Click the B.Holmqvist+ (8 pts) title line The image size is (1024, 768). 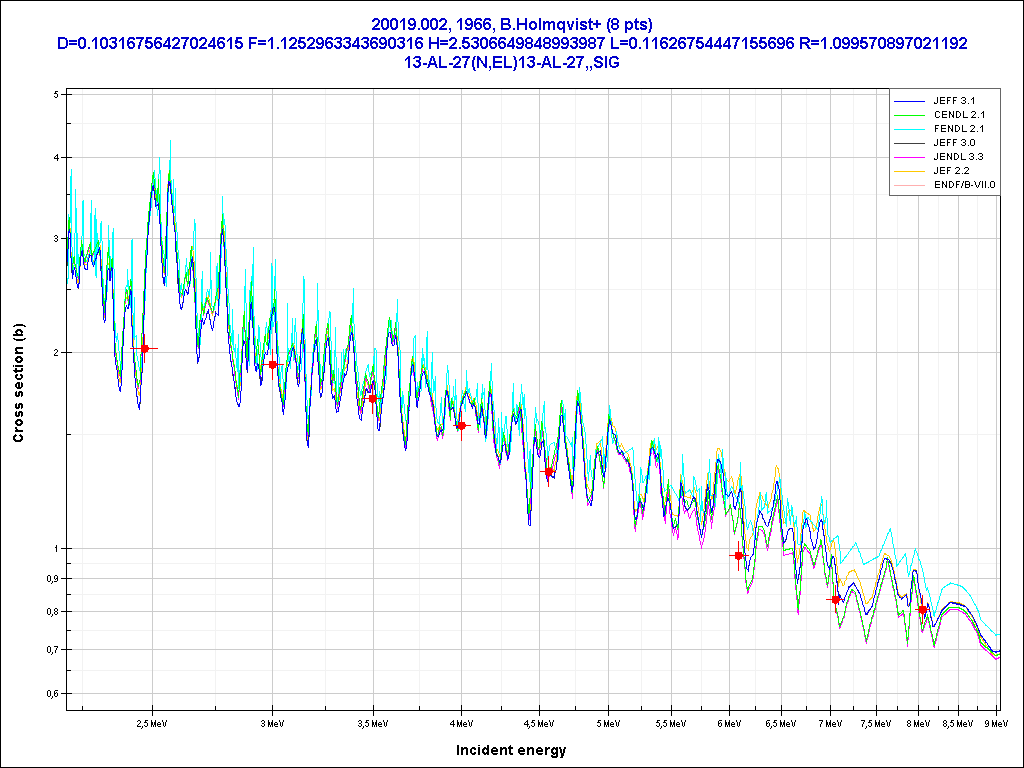(x=511, y=23)
